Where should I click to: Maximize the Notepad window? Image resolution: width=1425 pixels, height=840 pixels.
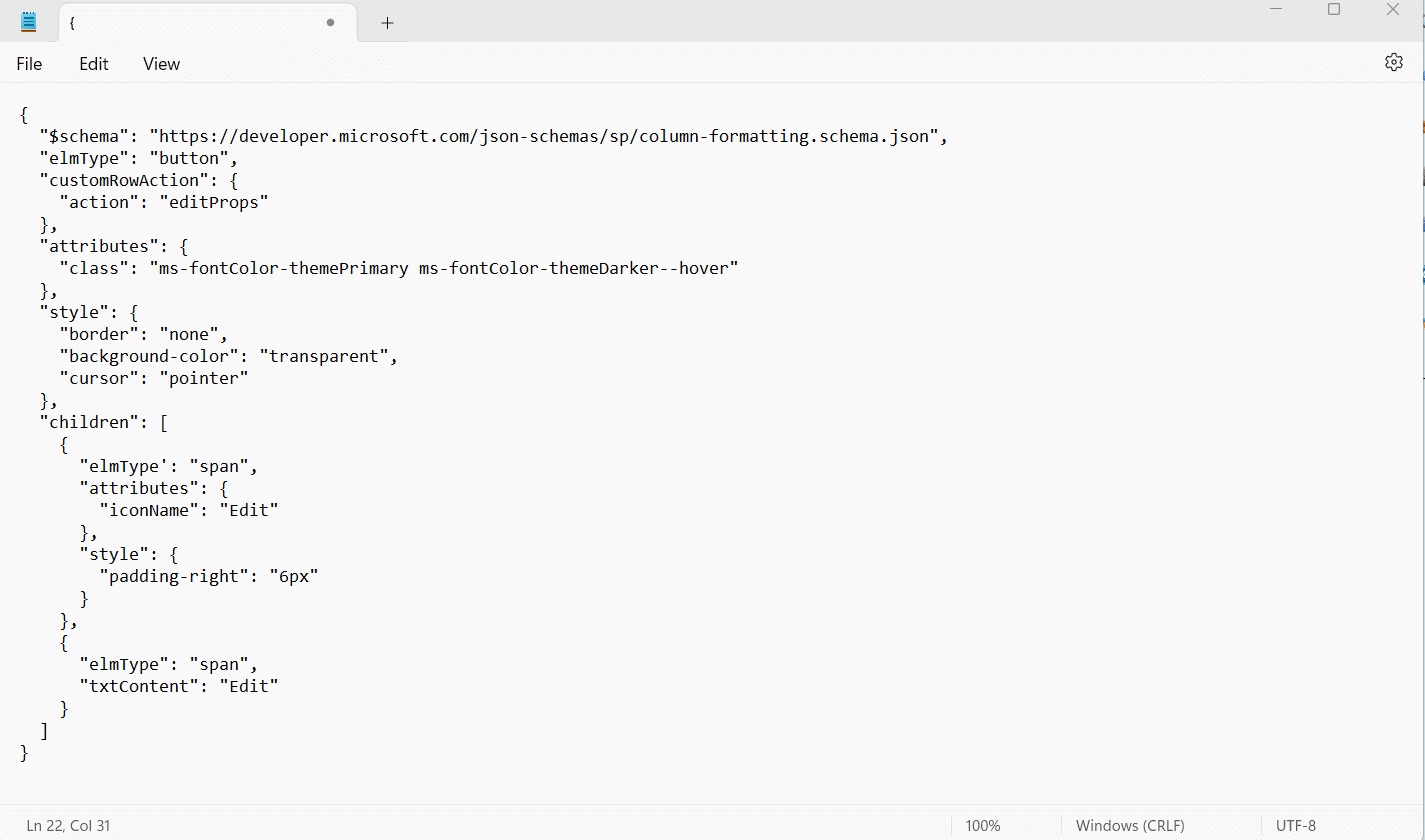[1333, 10]
